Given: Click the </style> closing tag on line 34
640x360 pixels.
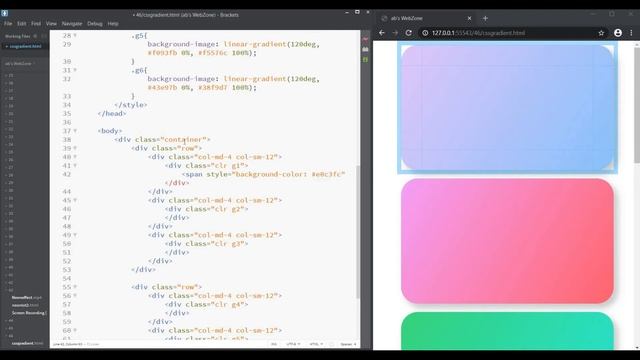Looking at the screenshot, I should [131, 105].
